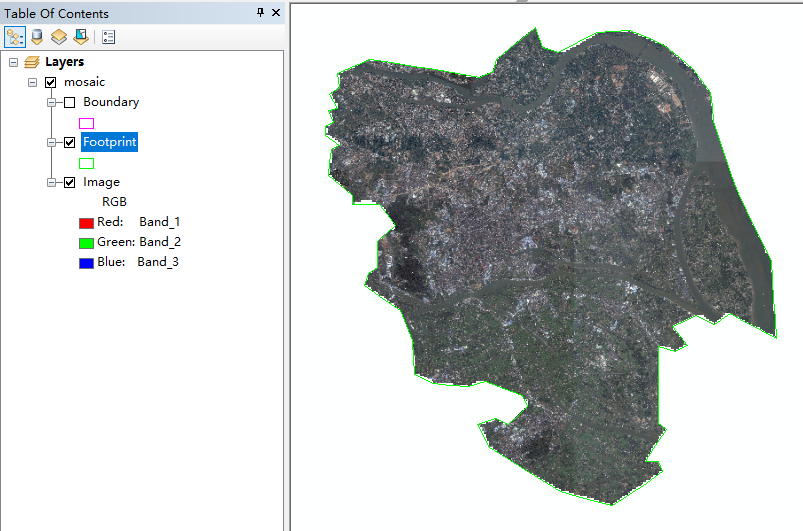Collapse the Layers data frame tree
Image resolution: width=803 pixels, height=531 pixels.
click(13, 62)
